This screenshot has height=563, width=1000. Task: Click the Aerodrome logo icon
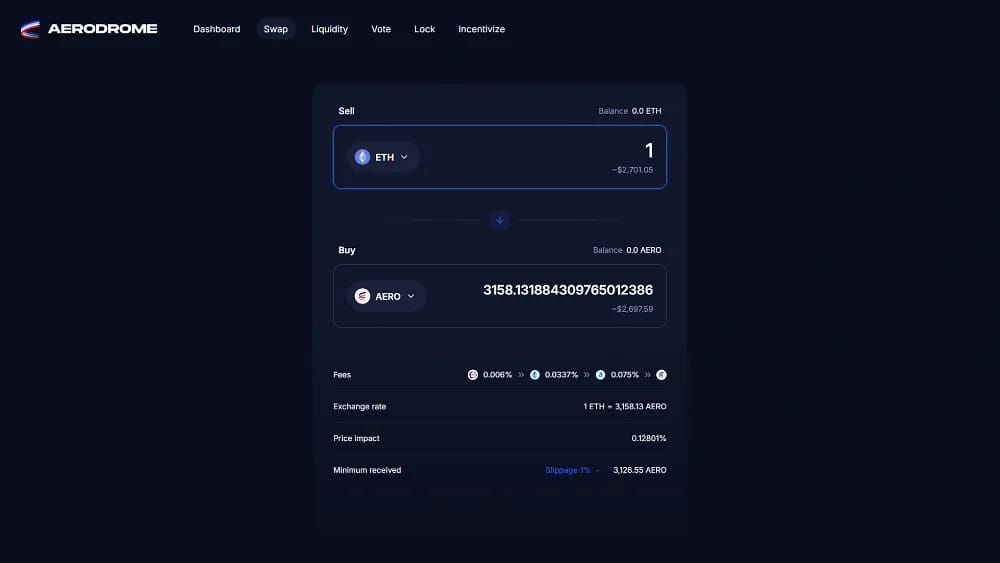[x=30, y=29]
